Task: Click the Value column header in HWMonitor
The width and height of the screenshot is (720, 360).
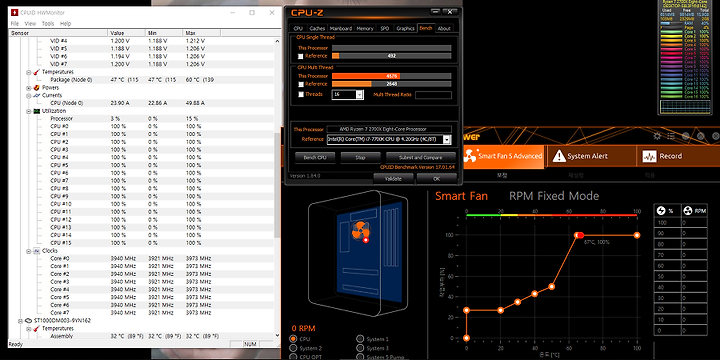Action: click(x=126, y=33)
